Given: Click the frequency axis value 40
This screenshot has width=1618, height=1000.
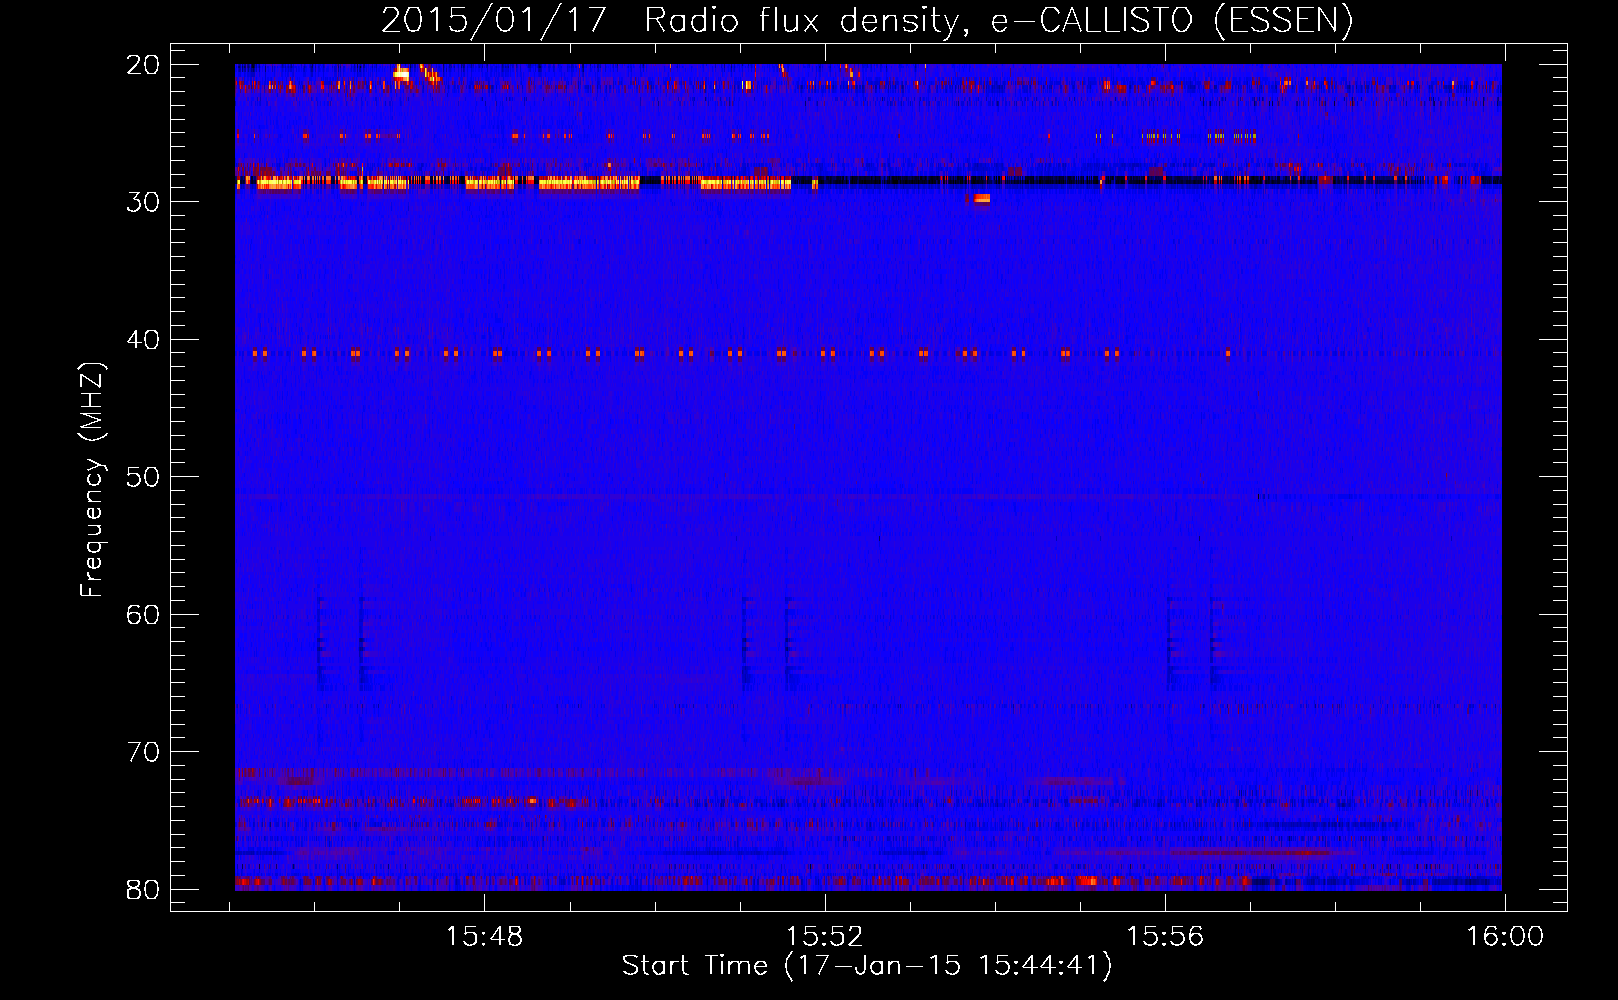Looking at the screenshot, I should (144, 340).
